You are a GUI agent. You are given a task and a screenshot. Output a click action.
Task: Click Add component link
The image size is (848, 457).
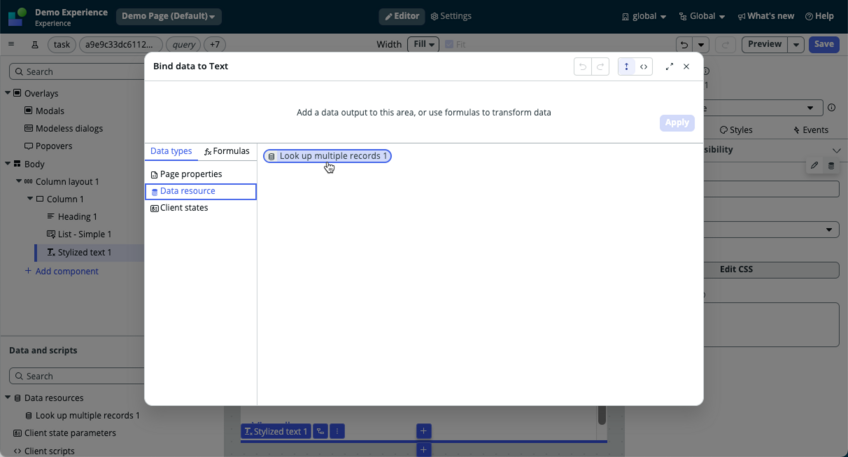pos(62,271)
